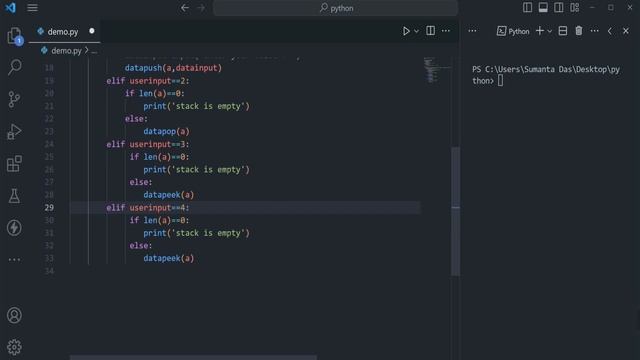Click the Python terminal label
Screen dimensions: 640x360
(x=513, y=31)
